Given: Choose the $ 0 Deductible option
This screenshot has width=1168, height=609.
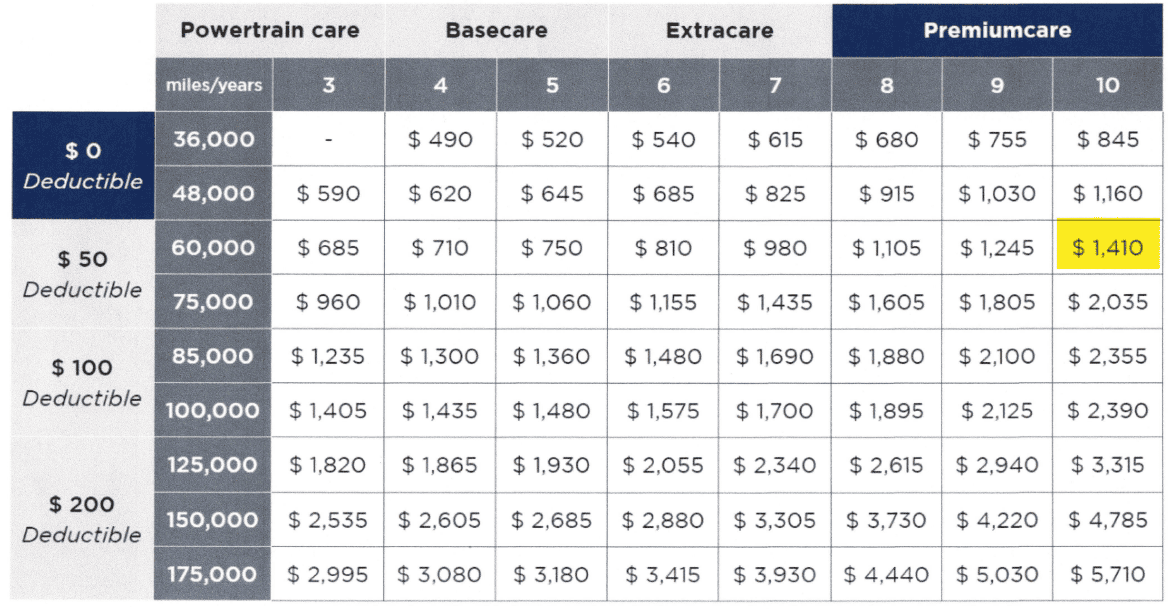Looking at the screenshot, I should click(83, 165).
